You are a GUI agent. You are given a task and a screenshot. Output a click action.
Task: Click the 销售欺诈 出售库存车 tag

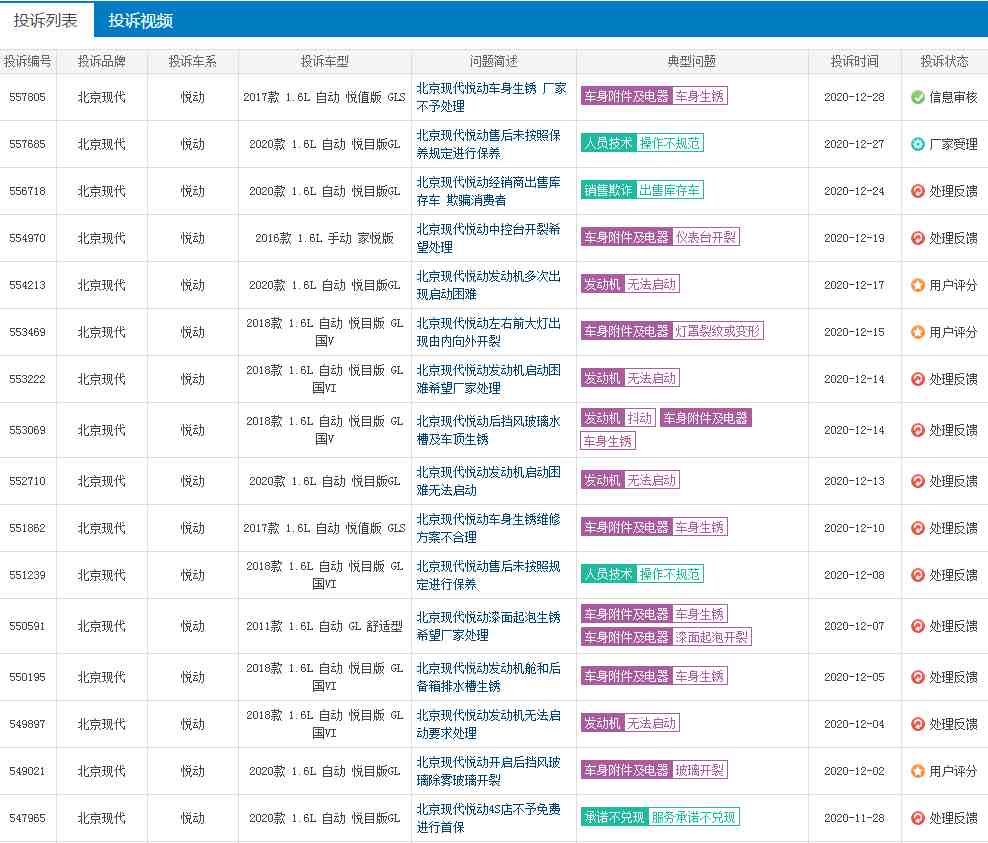(x=642, y=190)
